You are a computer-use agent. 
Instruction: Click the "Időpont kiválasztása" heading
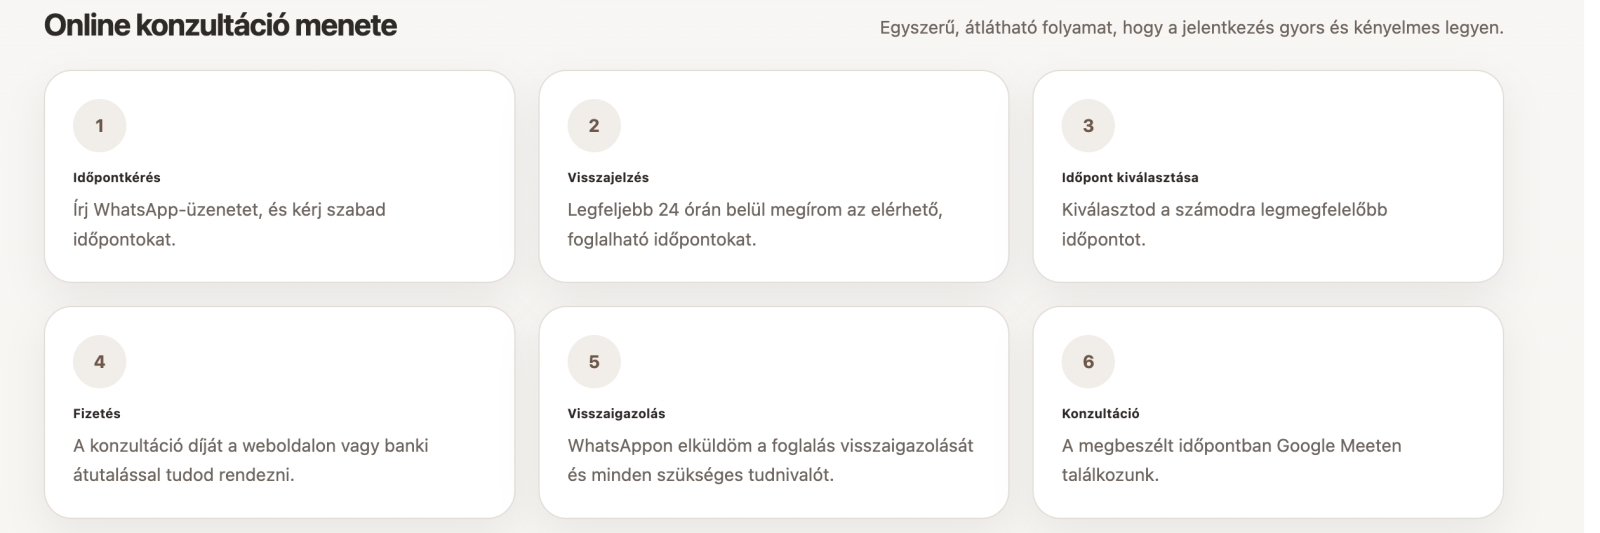point(1130,178)
